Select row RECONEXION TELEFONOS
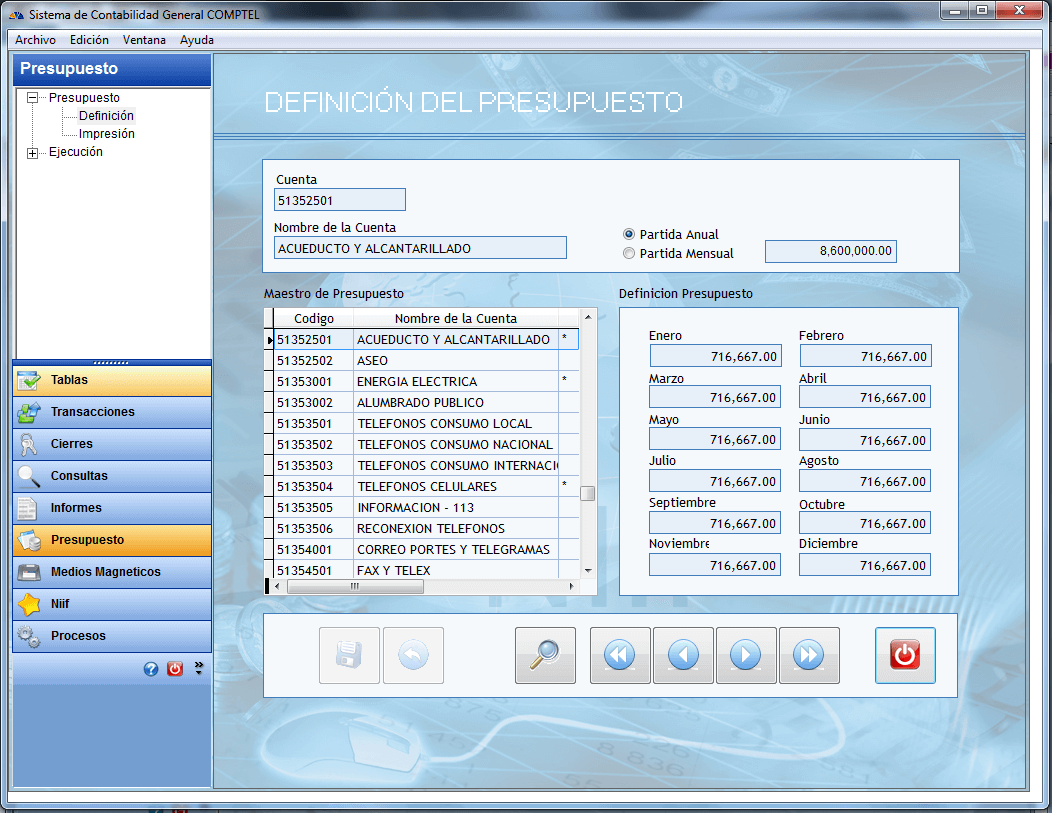This screenshot has height=813, width=1052. pyautogui.click(x=425, y=528)
